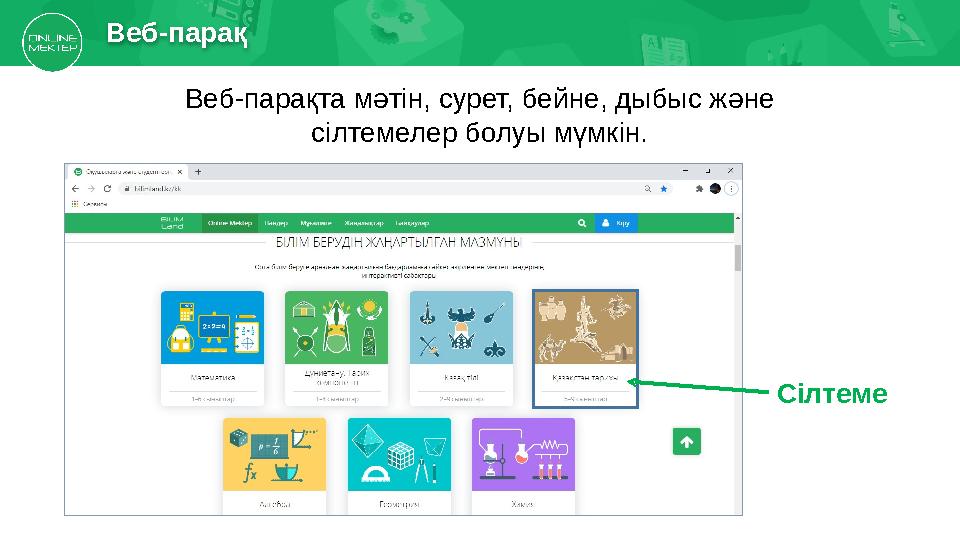Open the zoom magnifier in address bar
This screenshot has height=540, width=960.
coord(648,189)
